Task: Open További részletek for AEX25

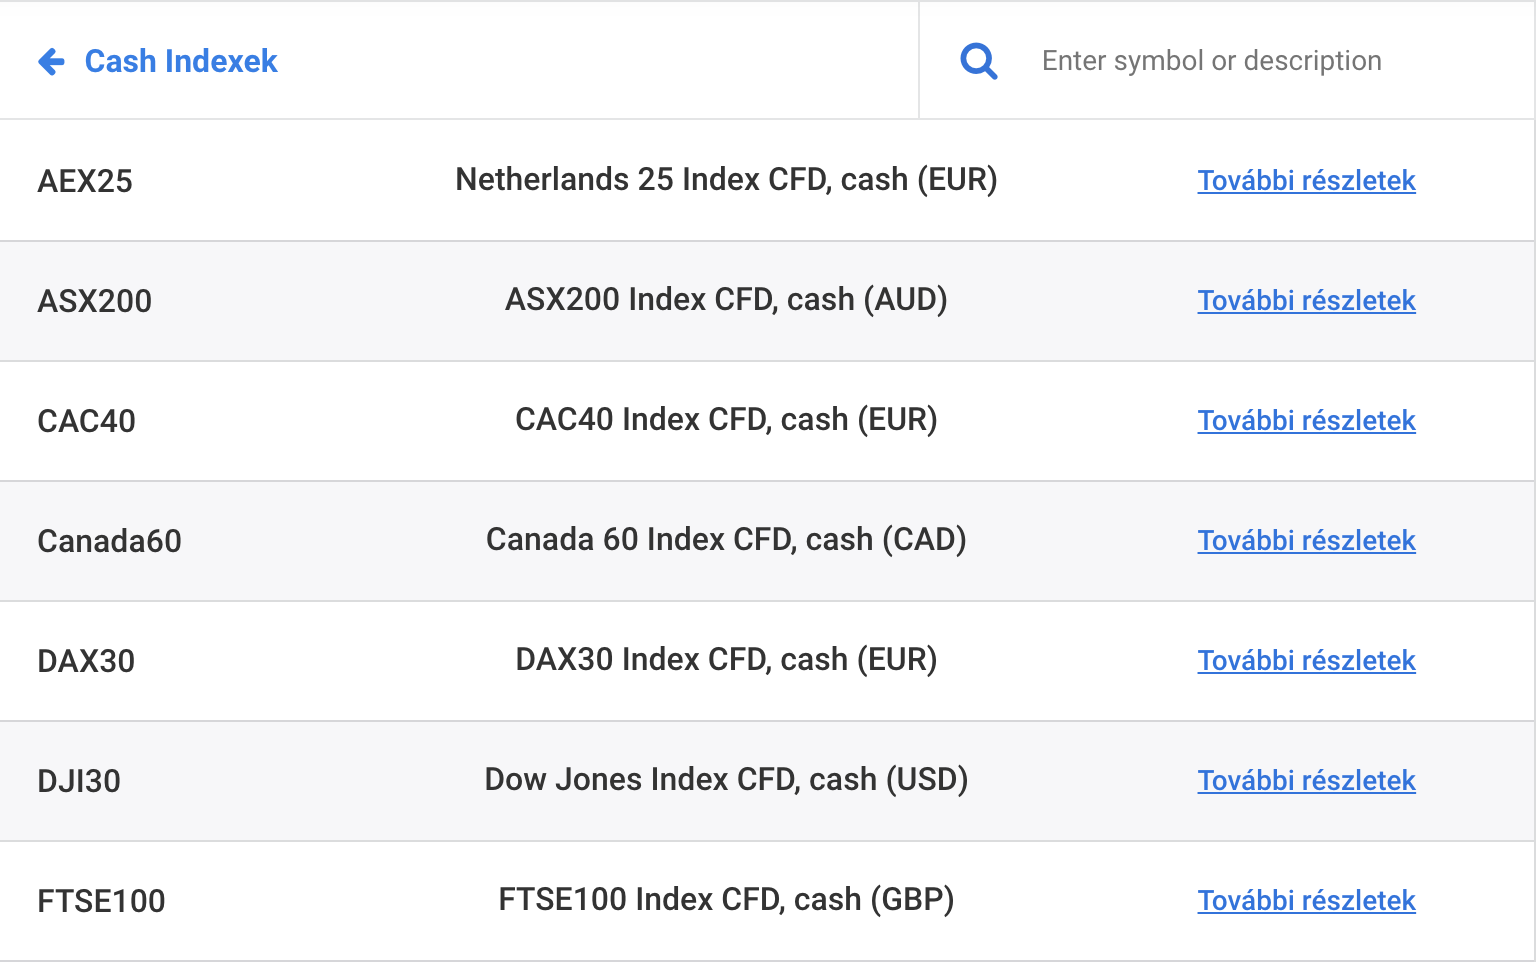Action: (1306, 181)
